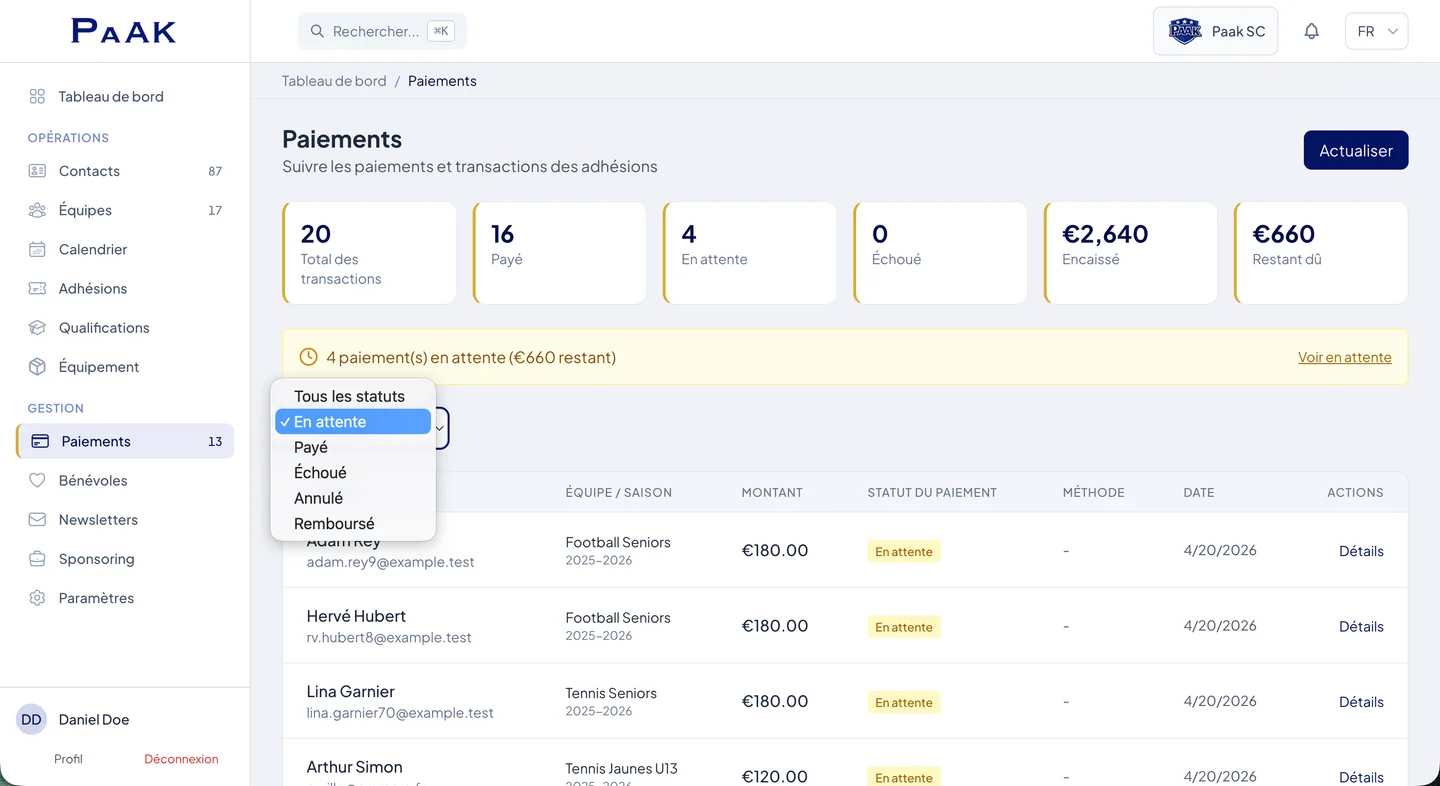Click the Paiements credit card icon
Image resolution: width=1440 pixels, height=786 pixels.
[40, 441]
